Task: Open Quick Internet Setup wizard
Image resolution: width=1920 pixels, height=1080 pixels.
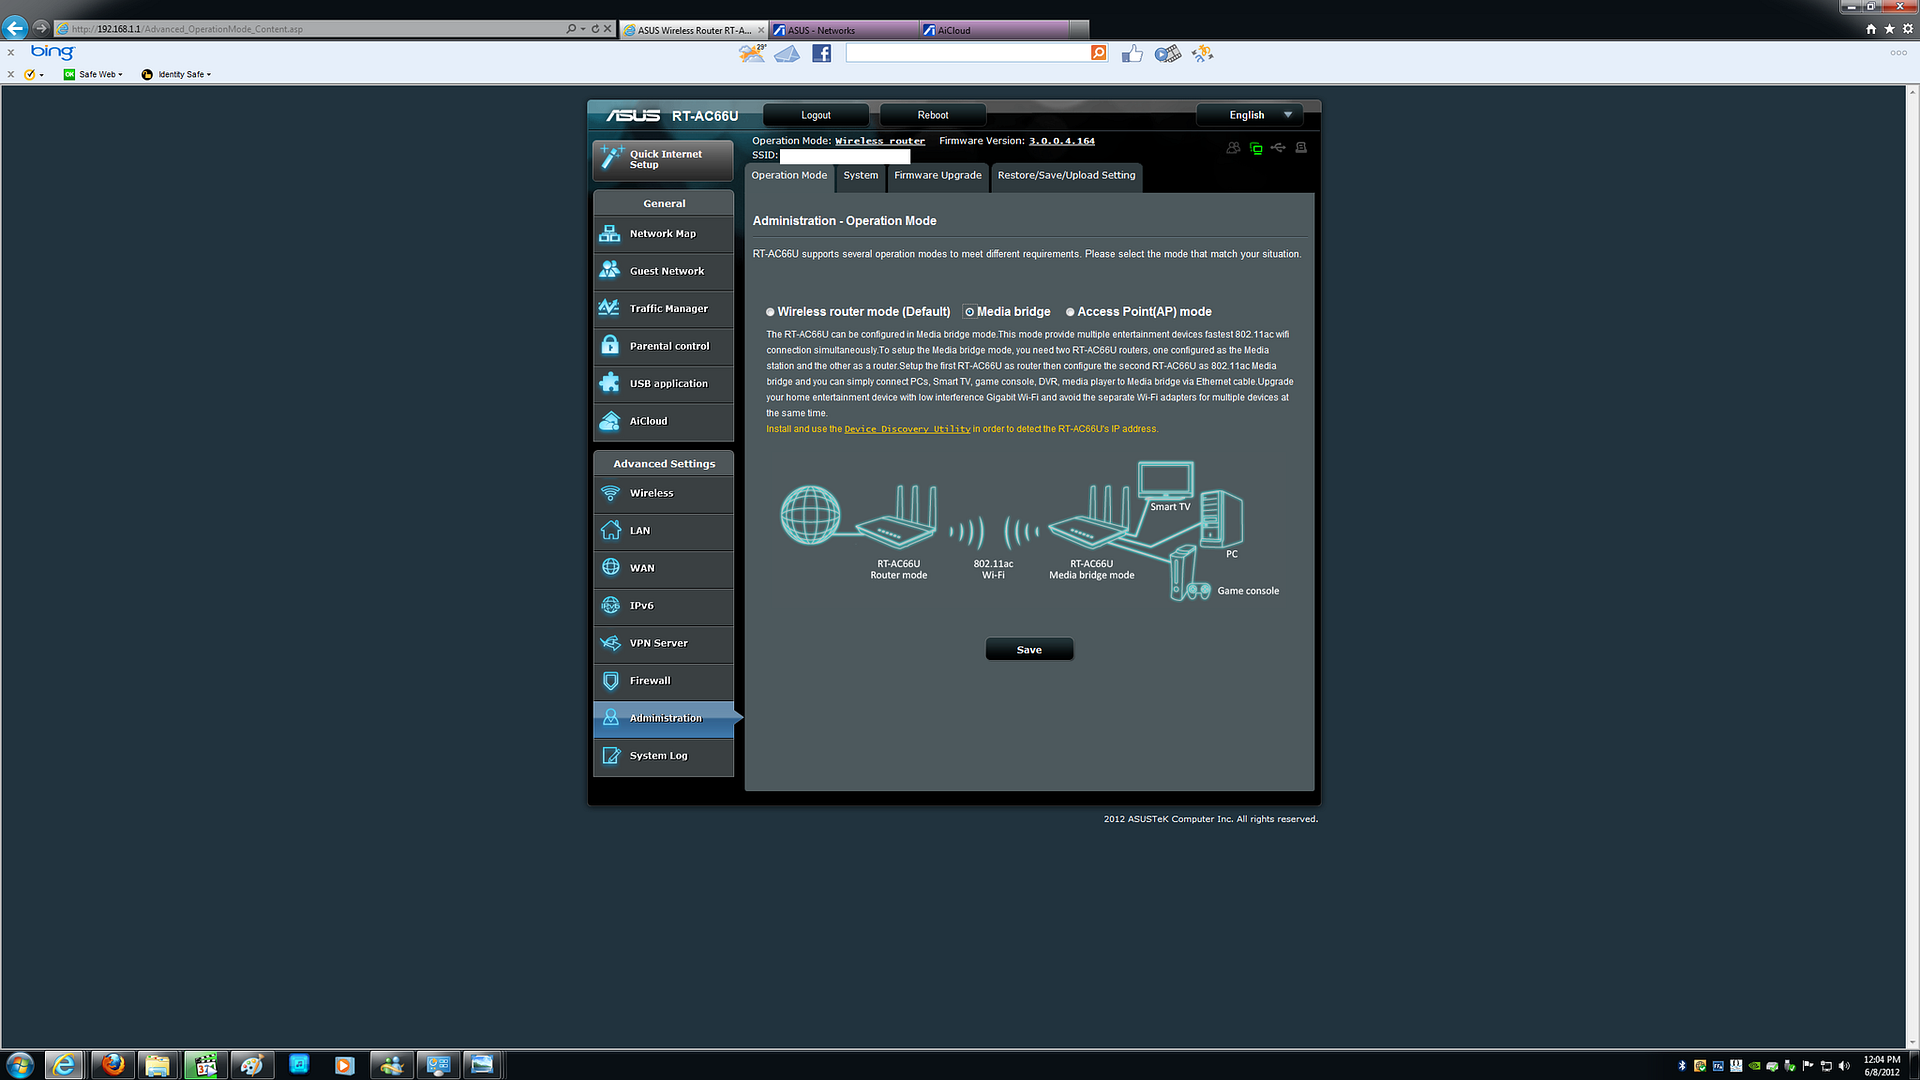Action: pyautogui.click(x=663, y=159)
